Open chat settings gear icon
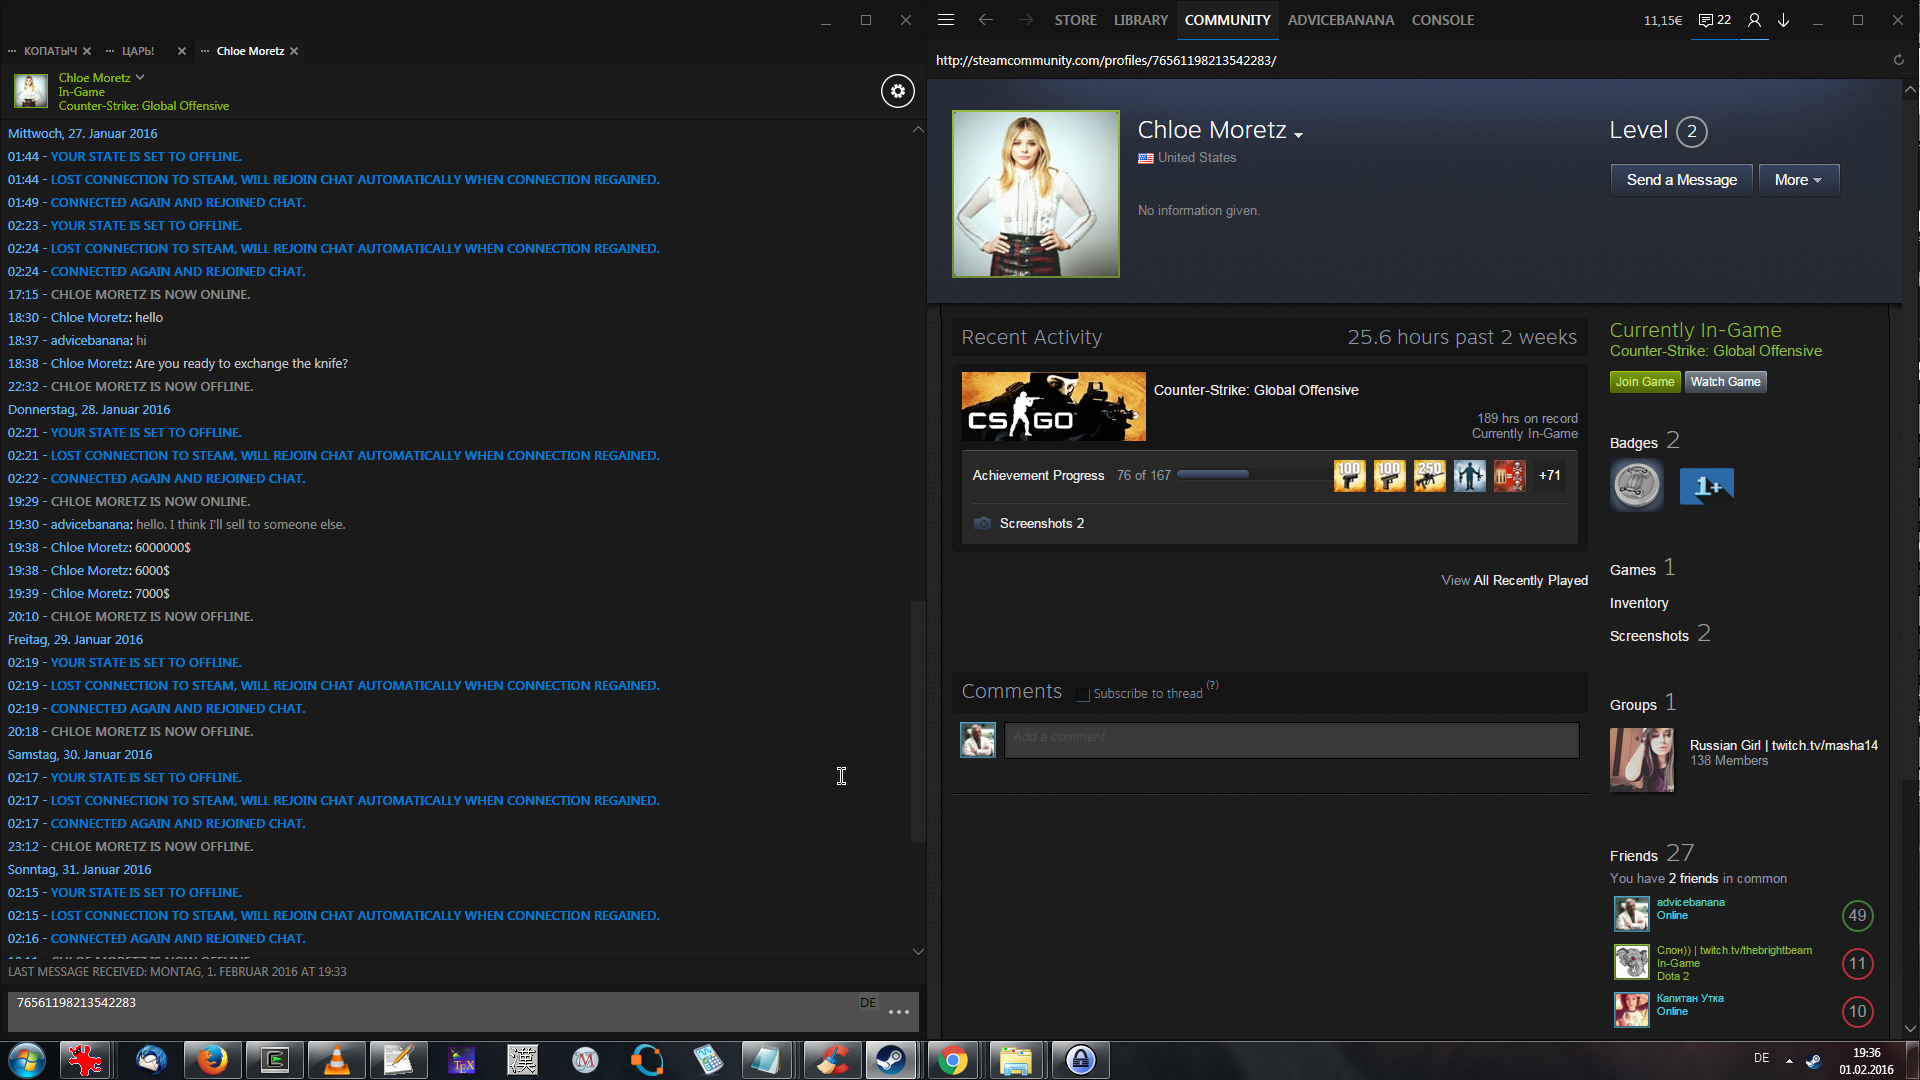Viewport: 1920px width, 1080px height. pyautogui.click(x=897, y=91)
